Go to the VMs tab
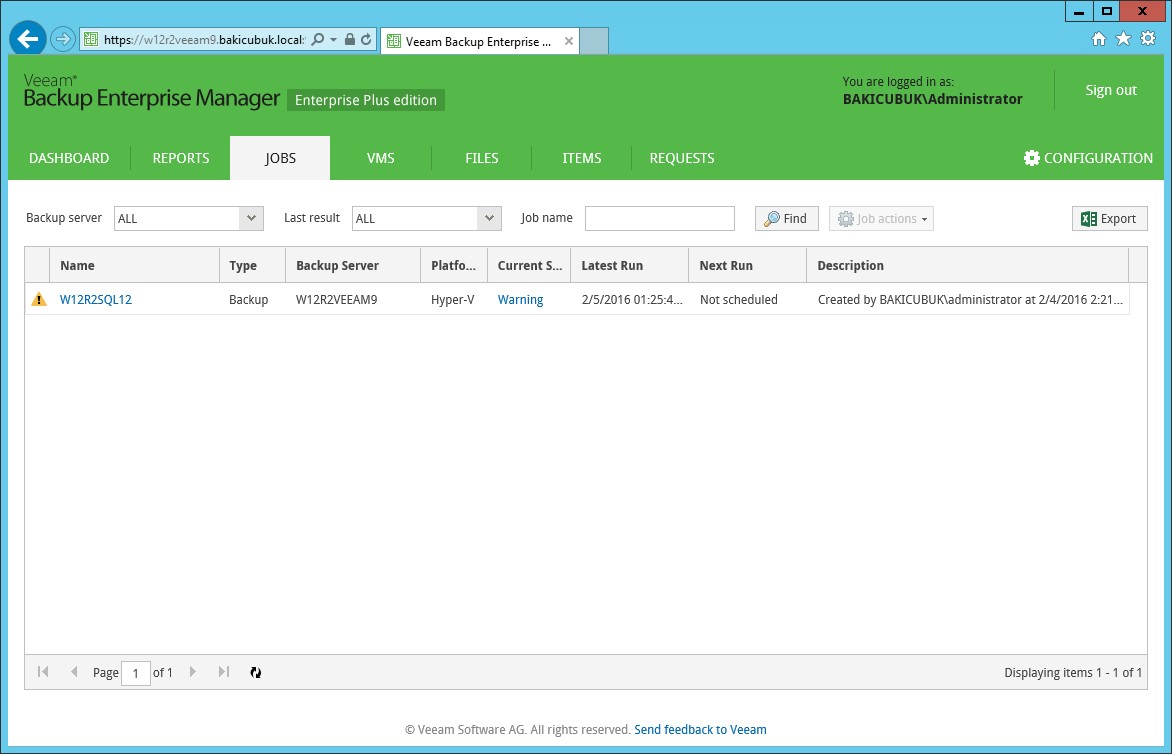The width and height of the screenshot is (1172, 754). point(381,158)
